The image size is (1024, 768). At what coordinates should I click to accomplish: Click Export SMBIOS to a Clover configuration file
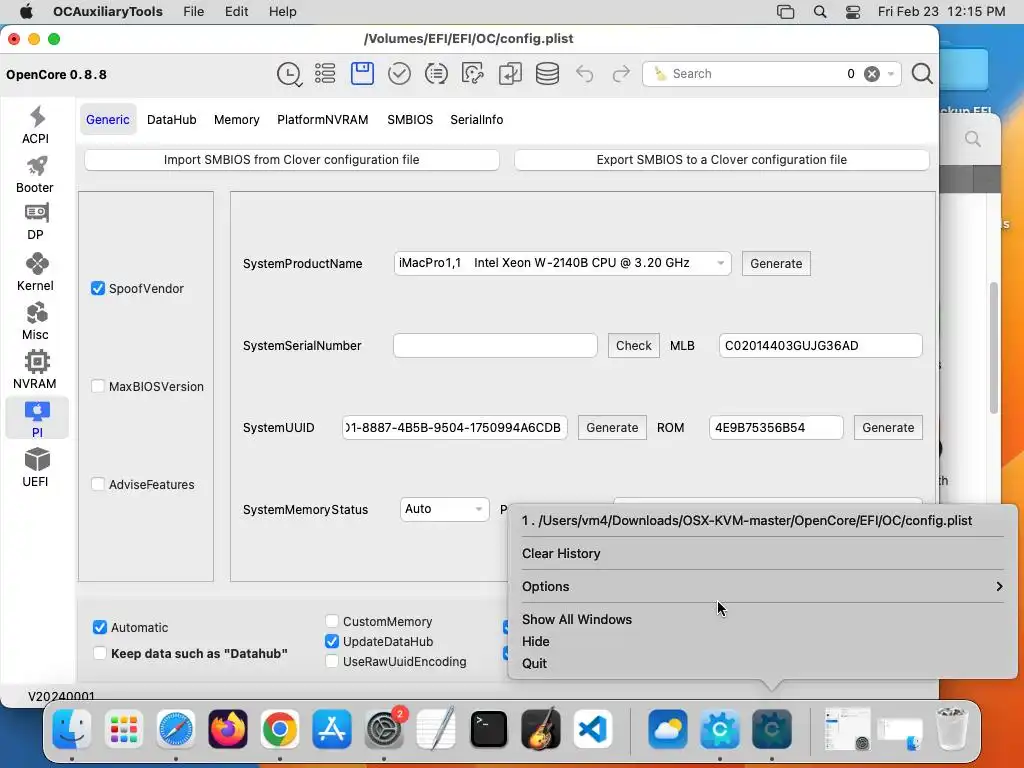coord(722,160)
